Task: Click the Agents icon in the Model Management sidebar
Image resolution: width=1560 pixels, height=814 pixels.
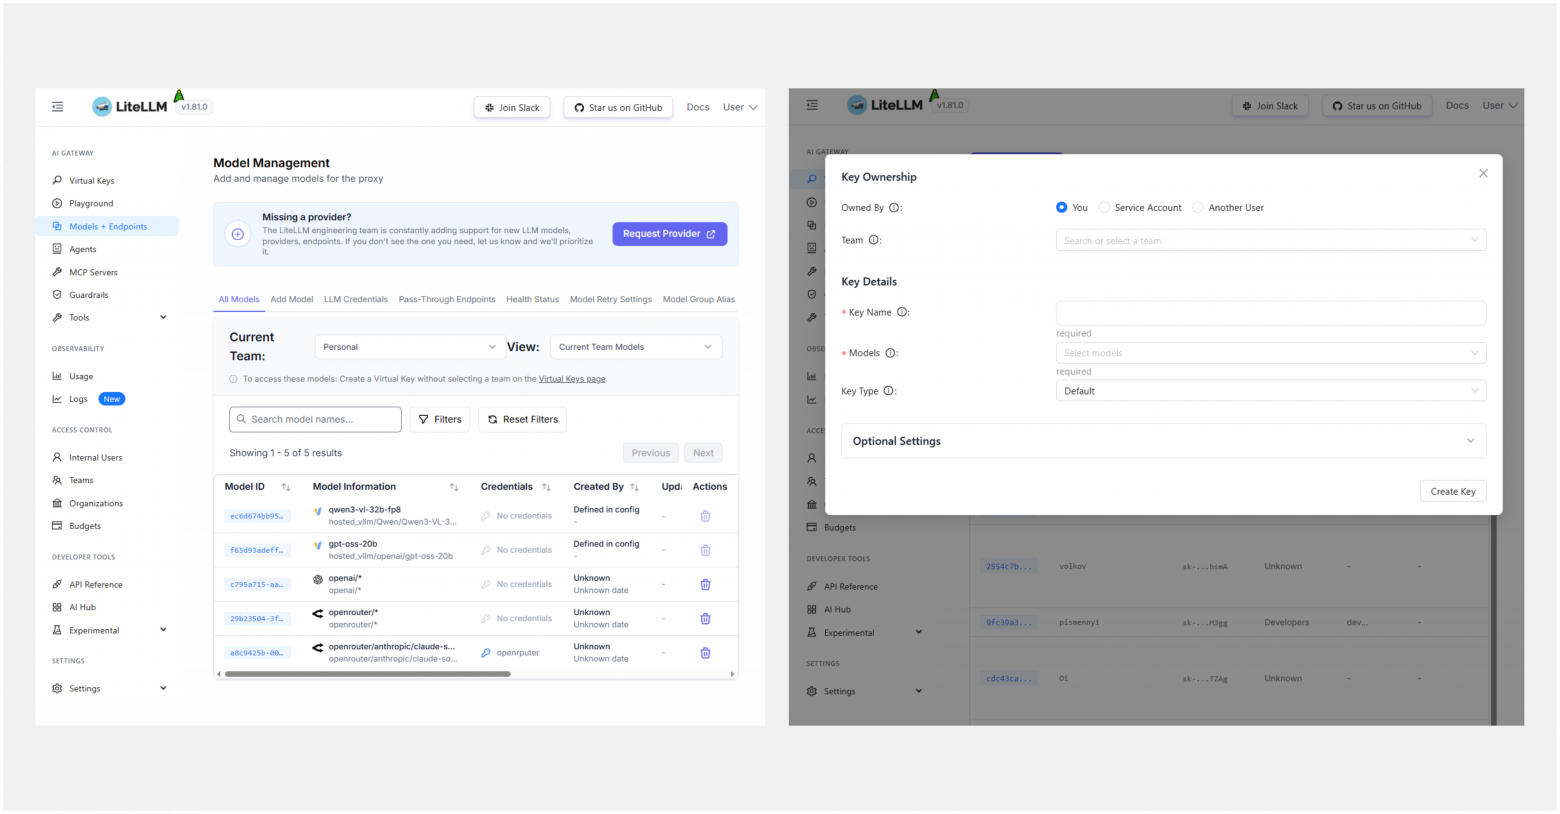Action: click(57, 249)
